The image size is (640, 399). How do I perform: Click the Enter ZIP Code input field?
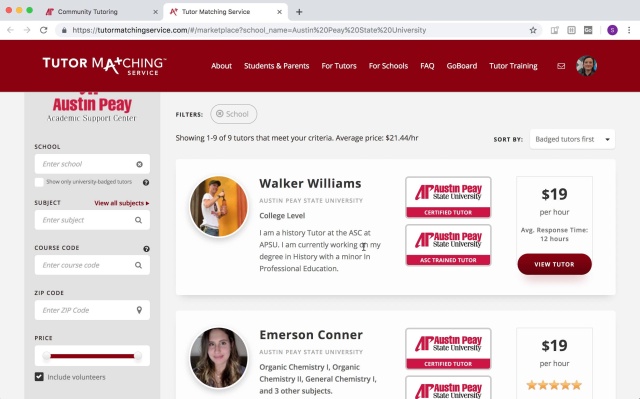[92, 310]
